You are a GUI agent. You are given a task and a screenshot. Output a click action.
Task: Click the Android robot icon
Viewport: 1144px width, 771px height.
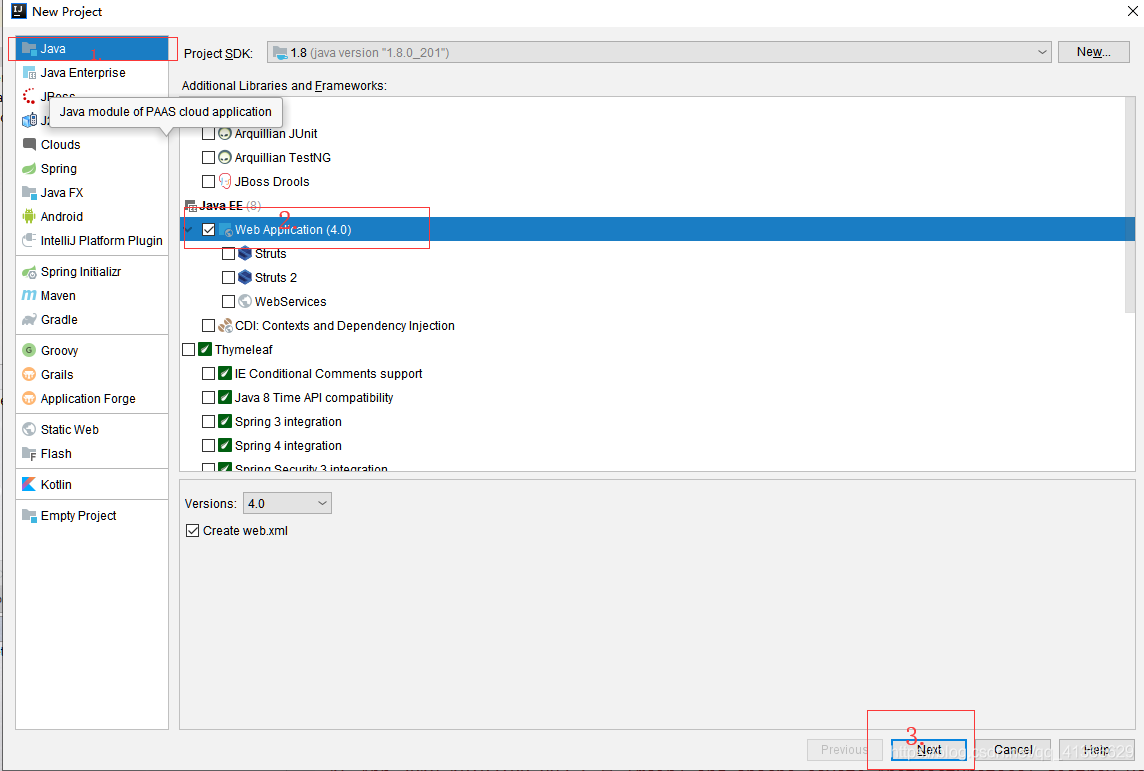click(x=29, y=217)
